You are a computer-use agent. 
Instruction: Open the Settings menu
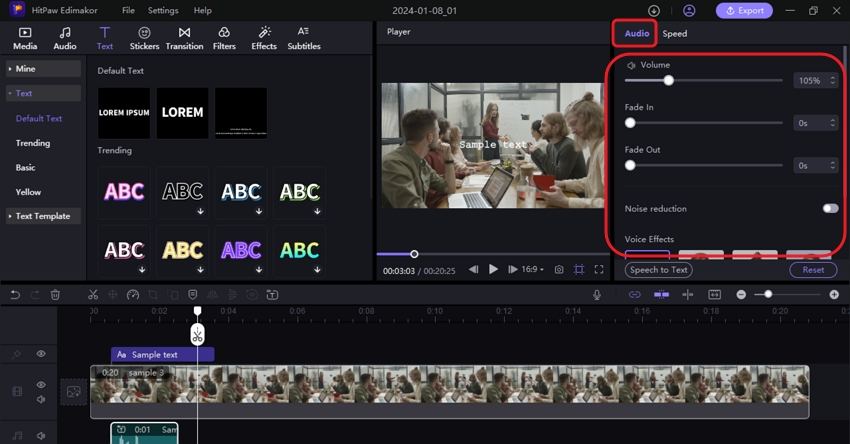[163, 10]
